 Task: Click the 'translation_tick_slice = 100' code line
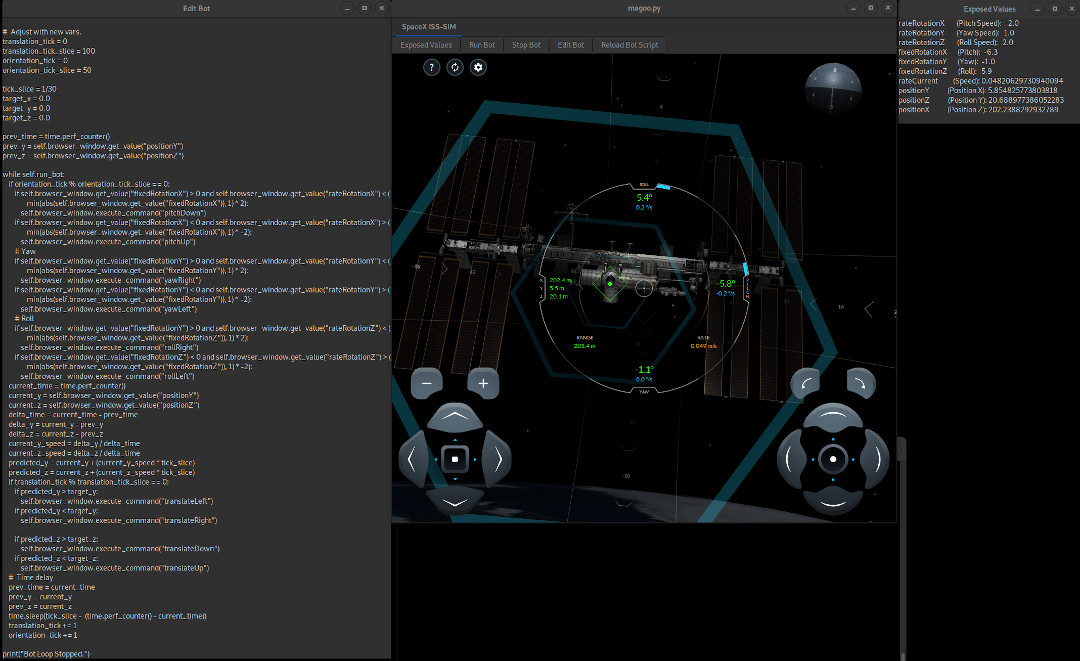click(49, 51)
